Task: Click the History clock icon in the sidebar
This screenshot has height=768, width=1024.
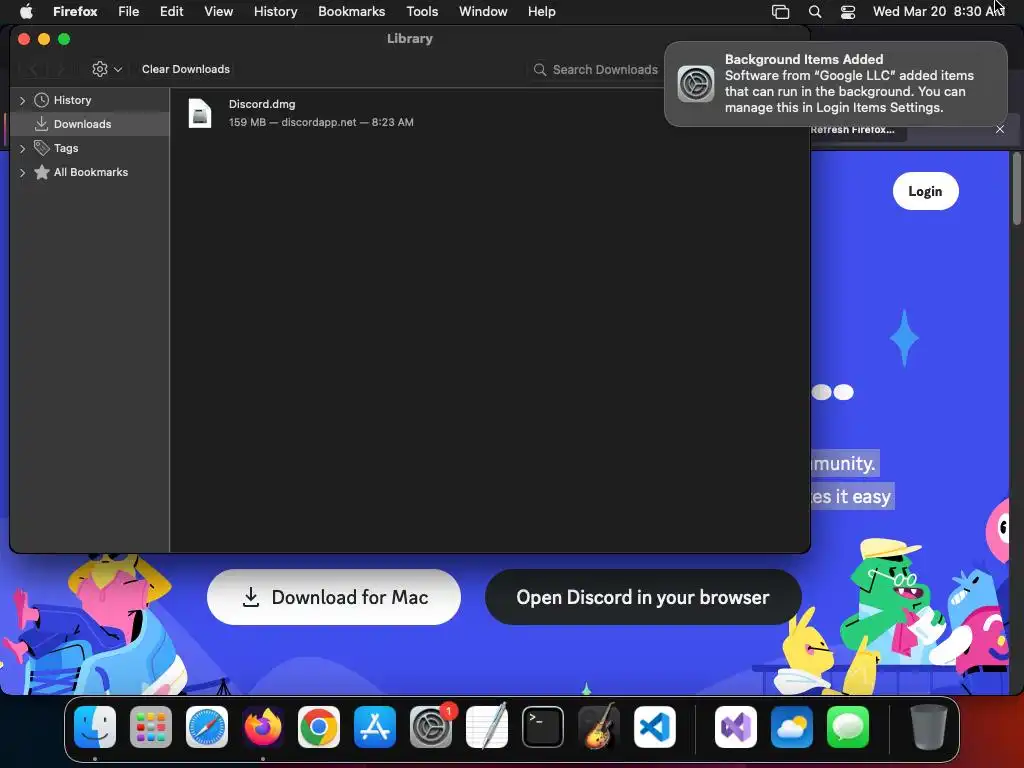Action: (x=41, y=100)
